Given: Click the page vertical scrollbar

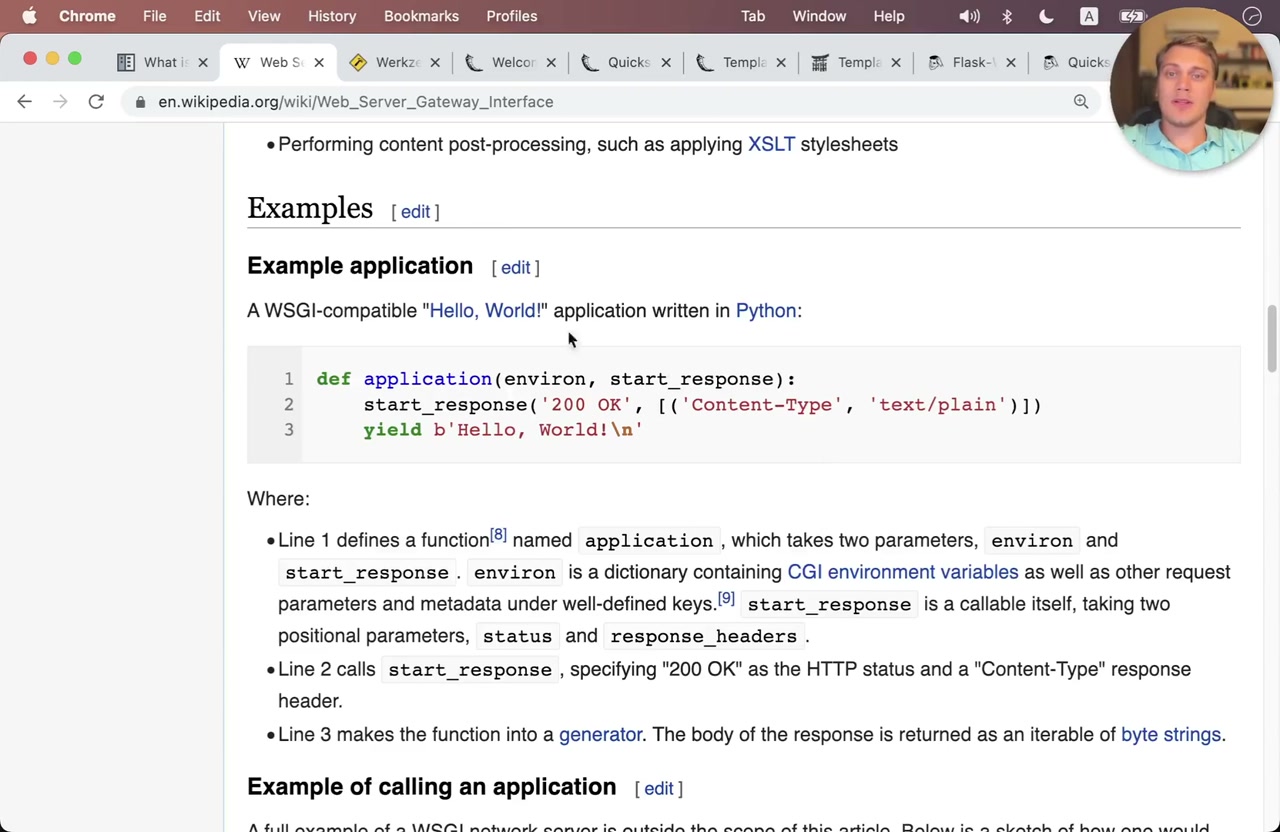Looking at the screenshot, I should click(x=1272, y=340).
